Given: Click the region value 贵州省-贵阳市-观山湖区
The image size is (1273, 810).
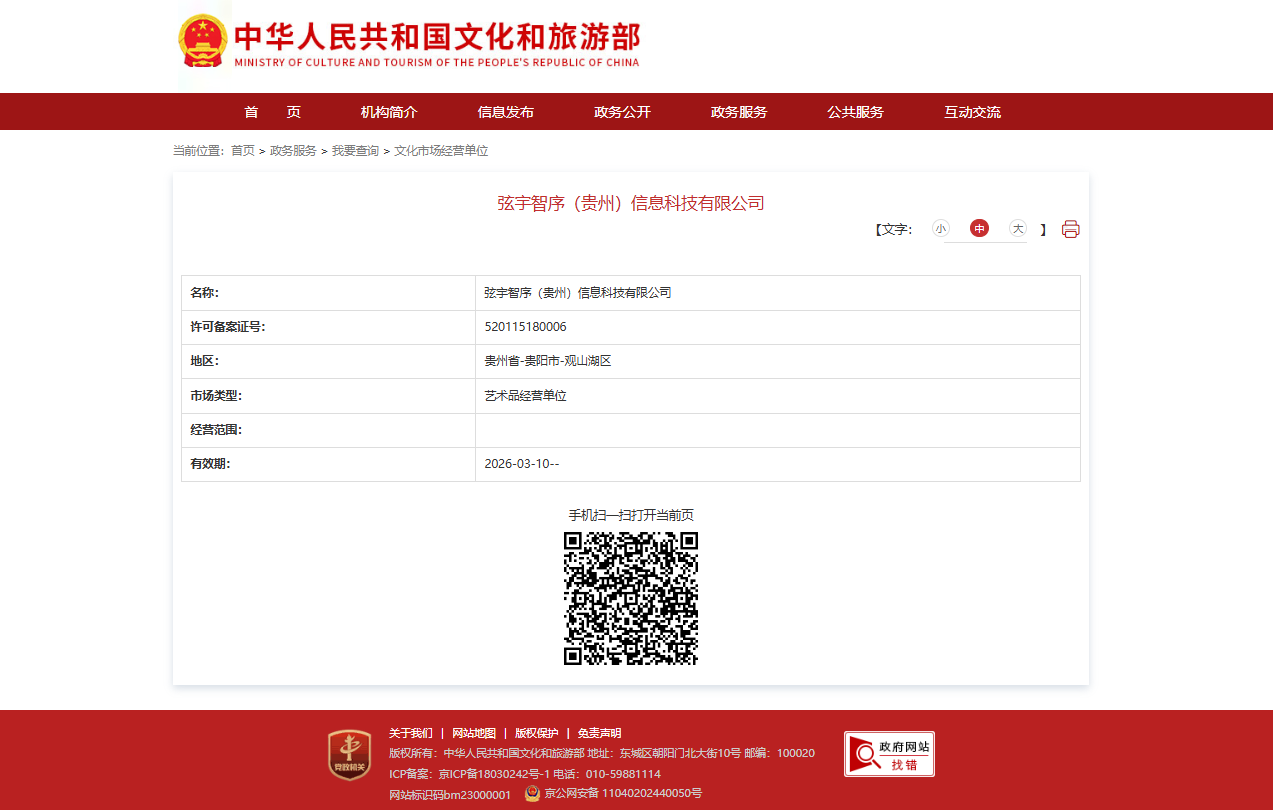Looking at the screenshot, I should pos(547,361).
